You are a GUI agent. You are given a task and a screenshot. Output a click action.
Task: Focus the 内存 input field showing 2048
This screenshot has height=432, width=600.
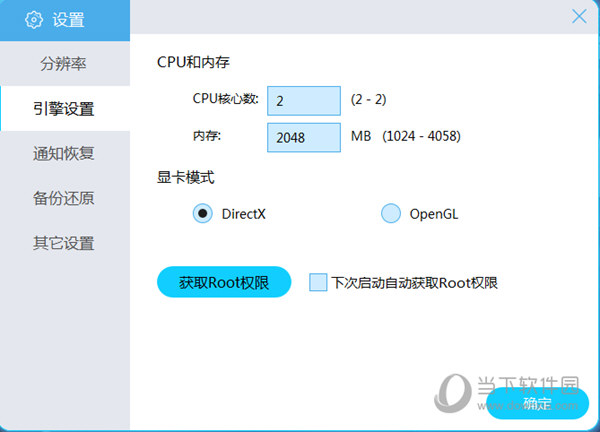click(304, 137)
